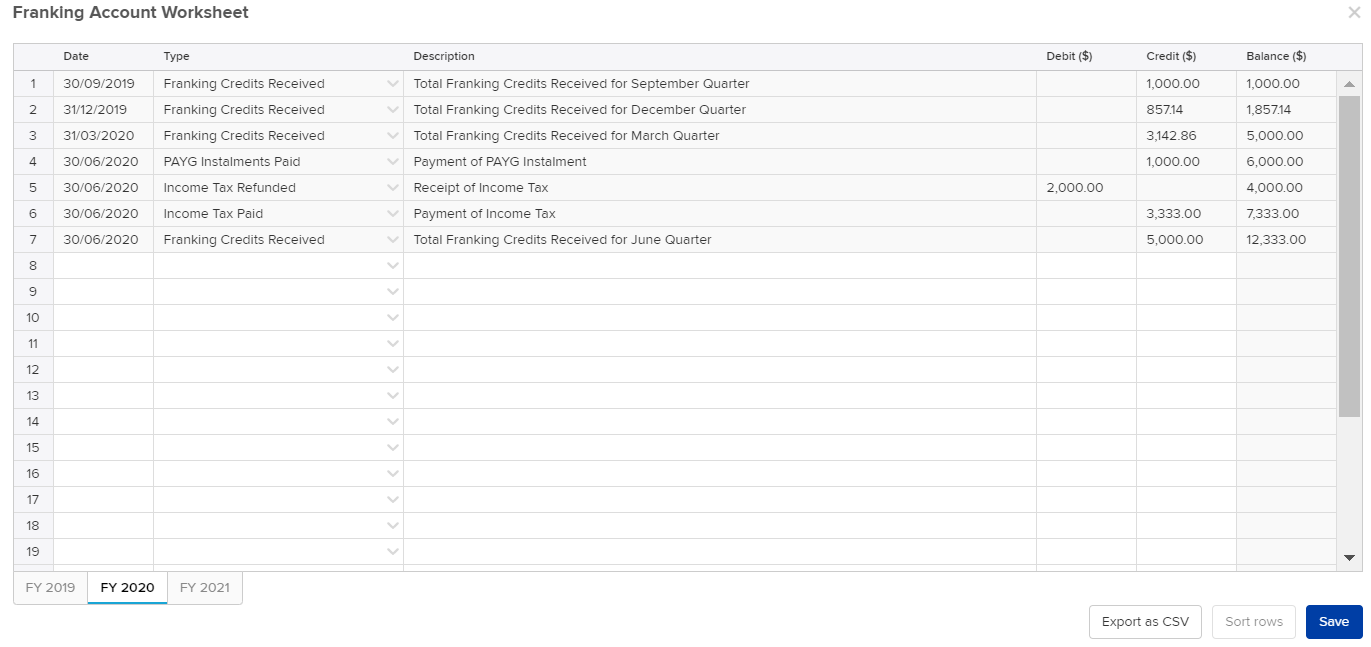The width and height of the screenshot is (1371, 647).
Task: Select row number 5 header
Action: (34, 188)
